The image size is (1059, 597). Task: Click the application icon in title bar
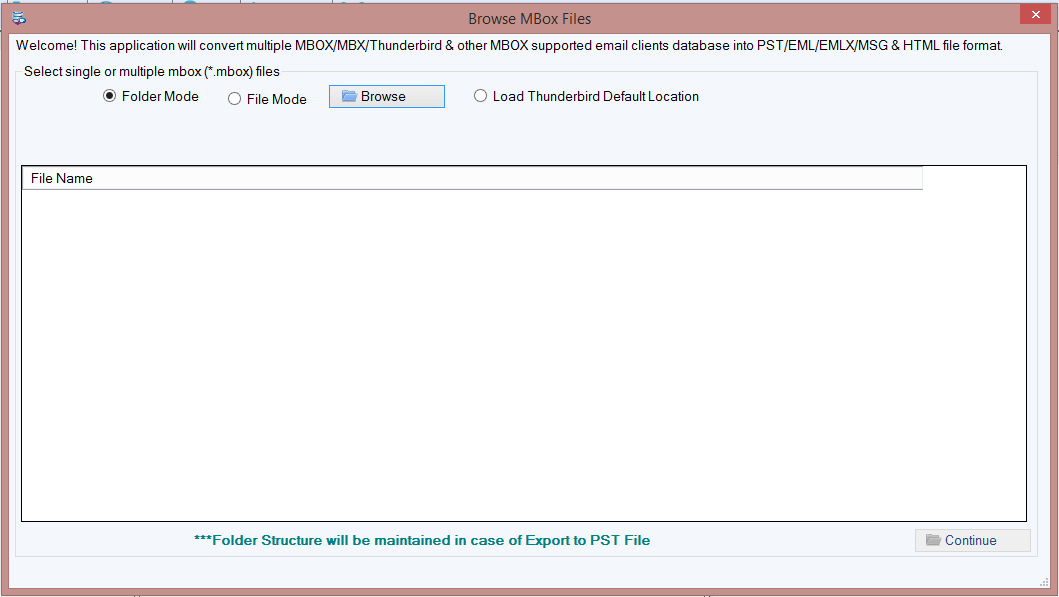(19, 18)
